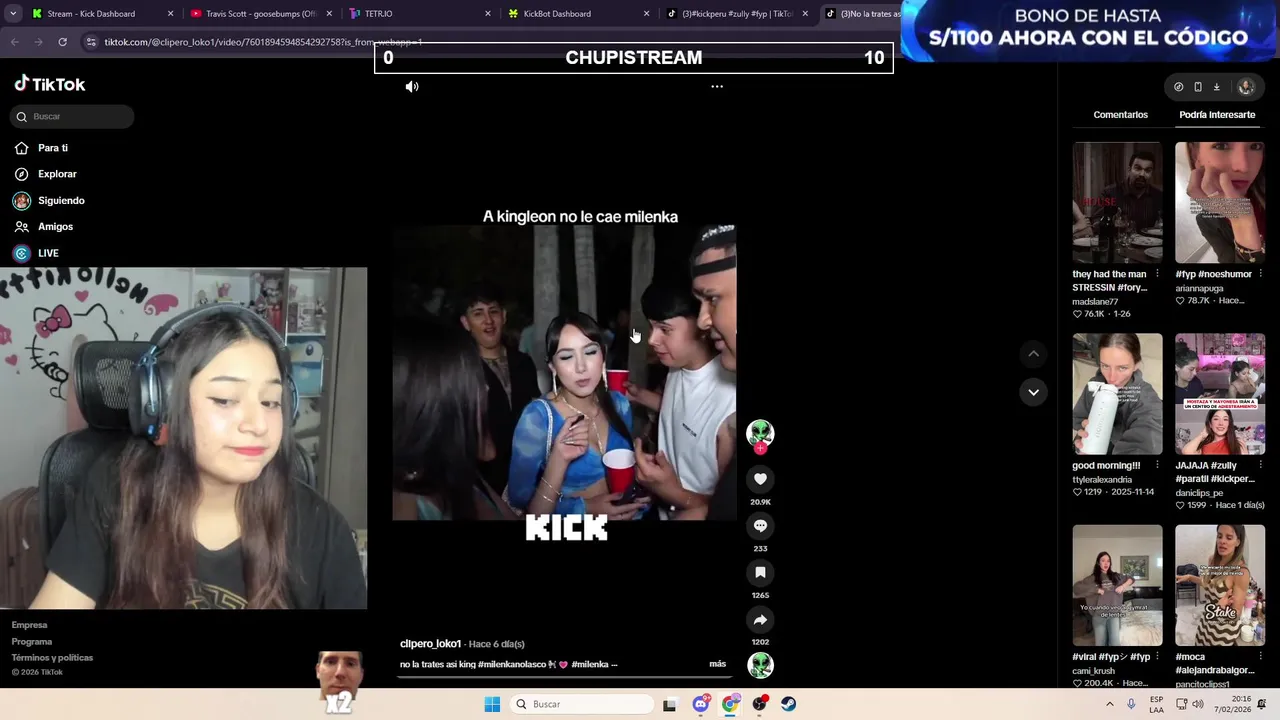Click the #milenkanolasco hashtag
Viewport: 1280px width, 720px height.
pos(510,664)
